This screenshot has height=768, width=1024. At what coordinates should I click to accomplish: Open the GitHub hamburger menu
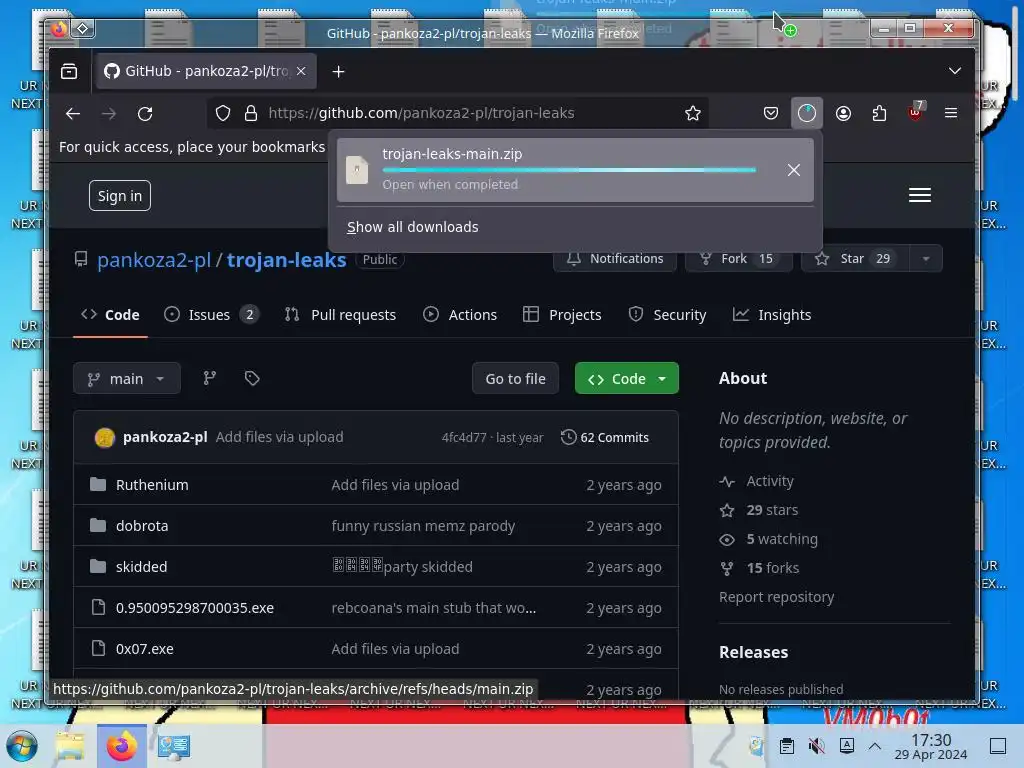[920, 195]
